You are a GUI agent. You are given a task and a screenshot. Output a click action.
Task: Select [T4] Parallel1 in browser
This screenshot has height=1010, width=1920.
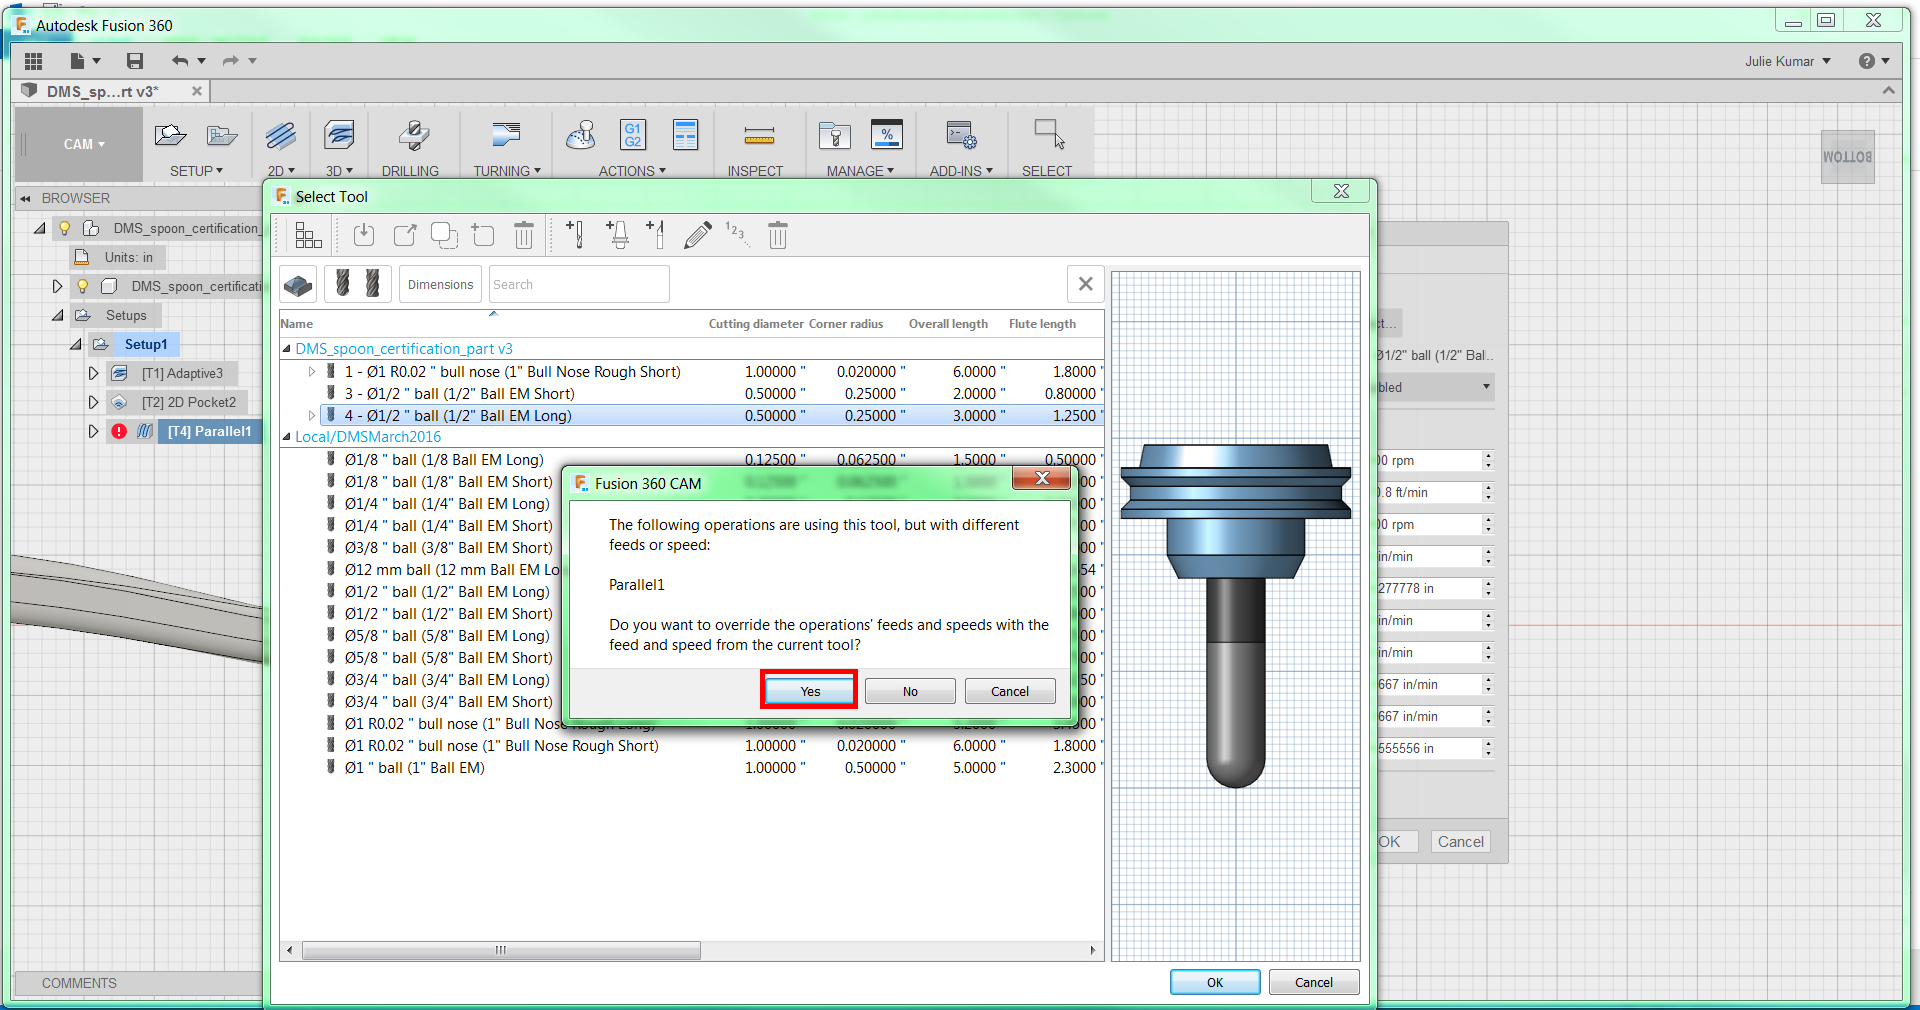pos(209,431)
